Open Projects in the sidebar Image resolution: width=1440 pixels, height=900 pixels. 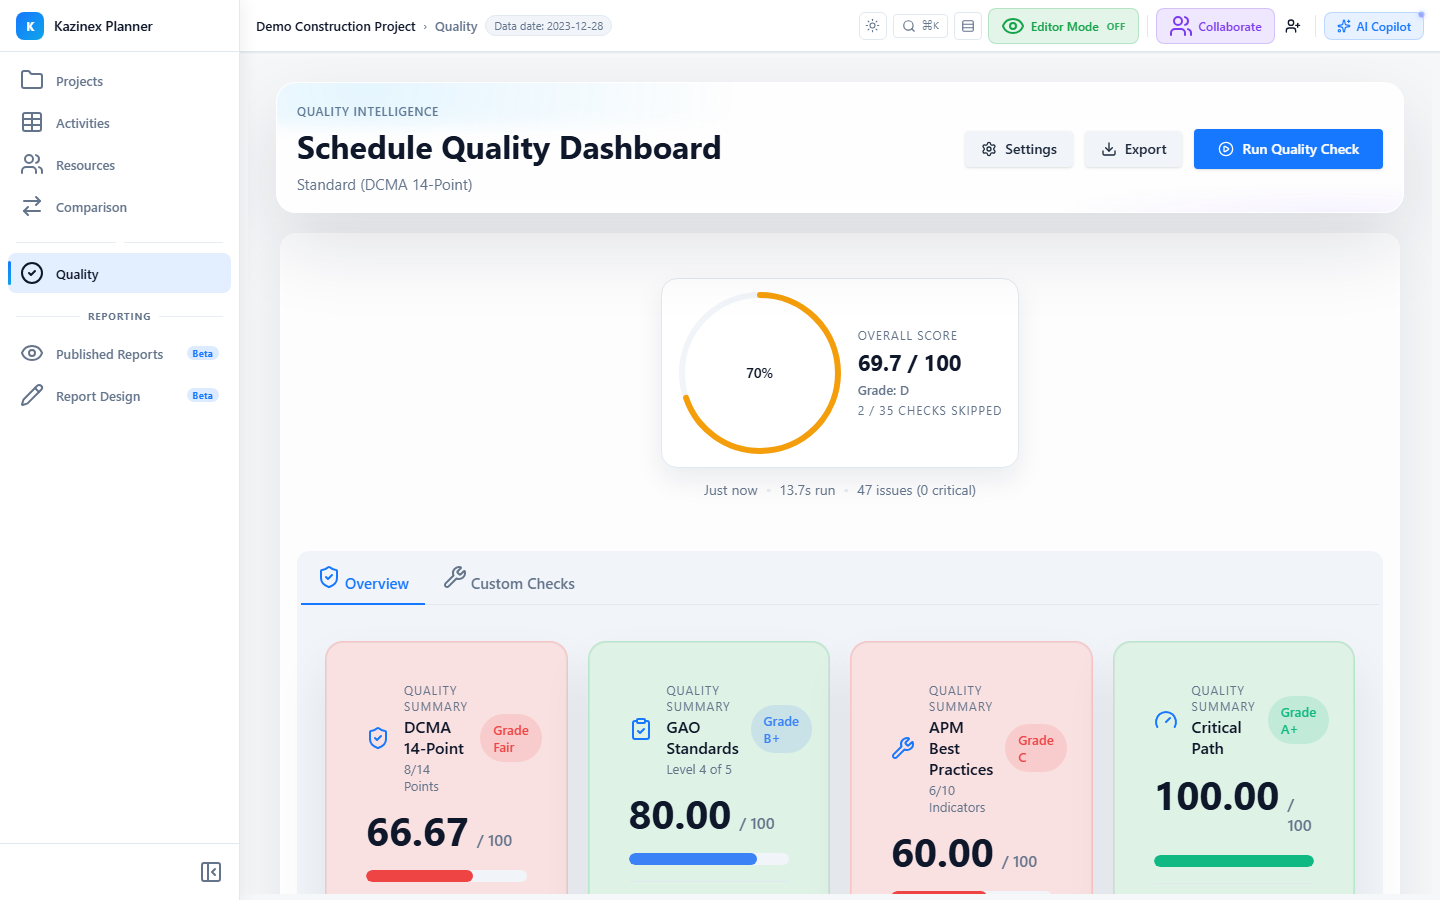pyautogui.click(x=119, y=81)
